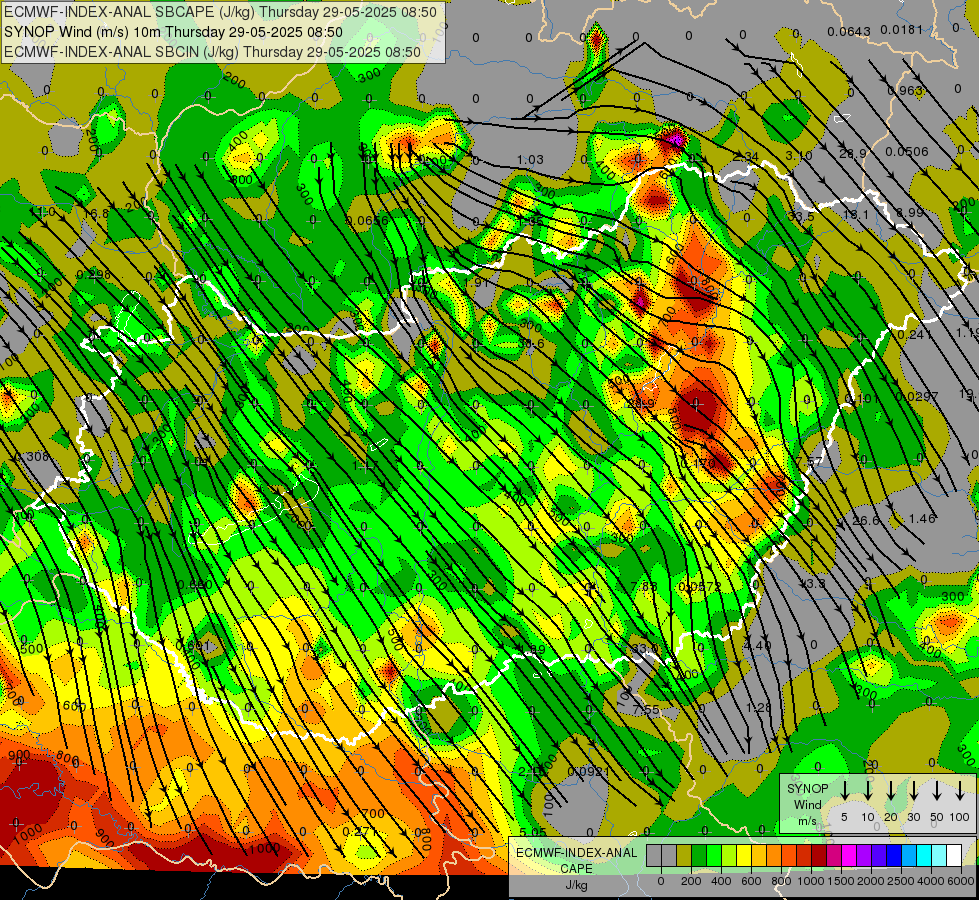Click the 1.03 value on map
The height and width of the screenshot is (900, 979).
point(530,160)
